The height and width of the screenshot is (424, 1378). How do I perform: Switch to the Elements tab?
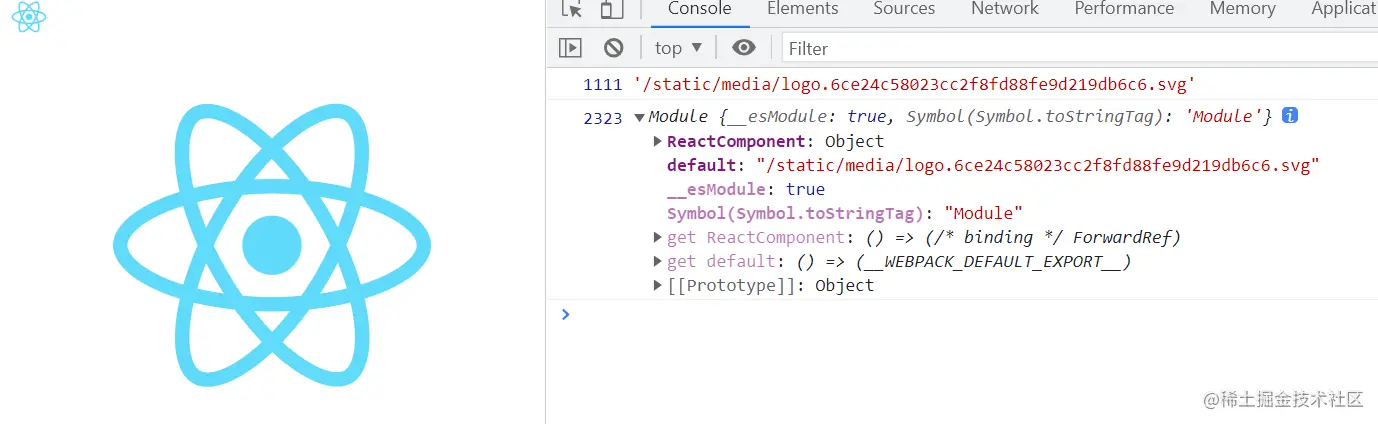click(802, 9)
